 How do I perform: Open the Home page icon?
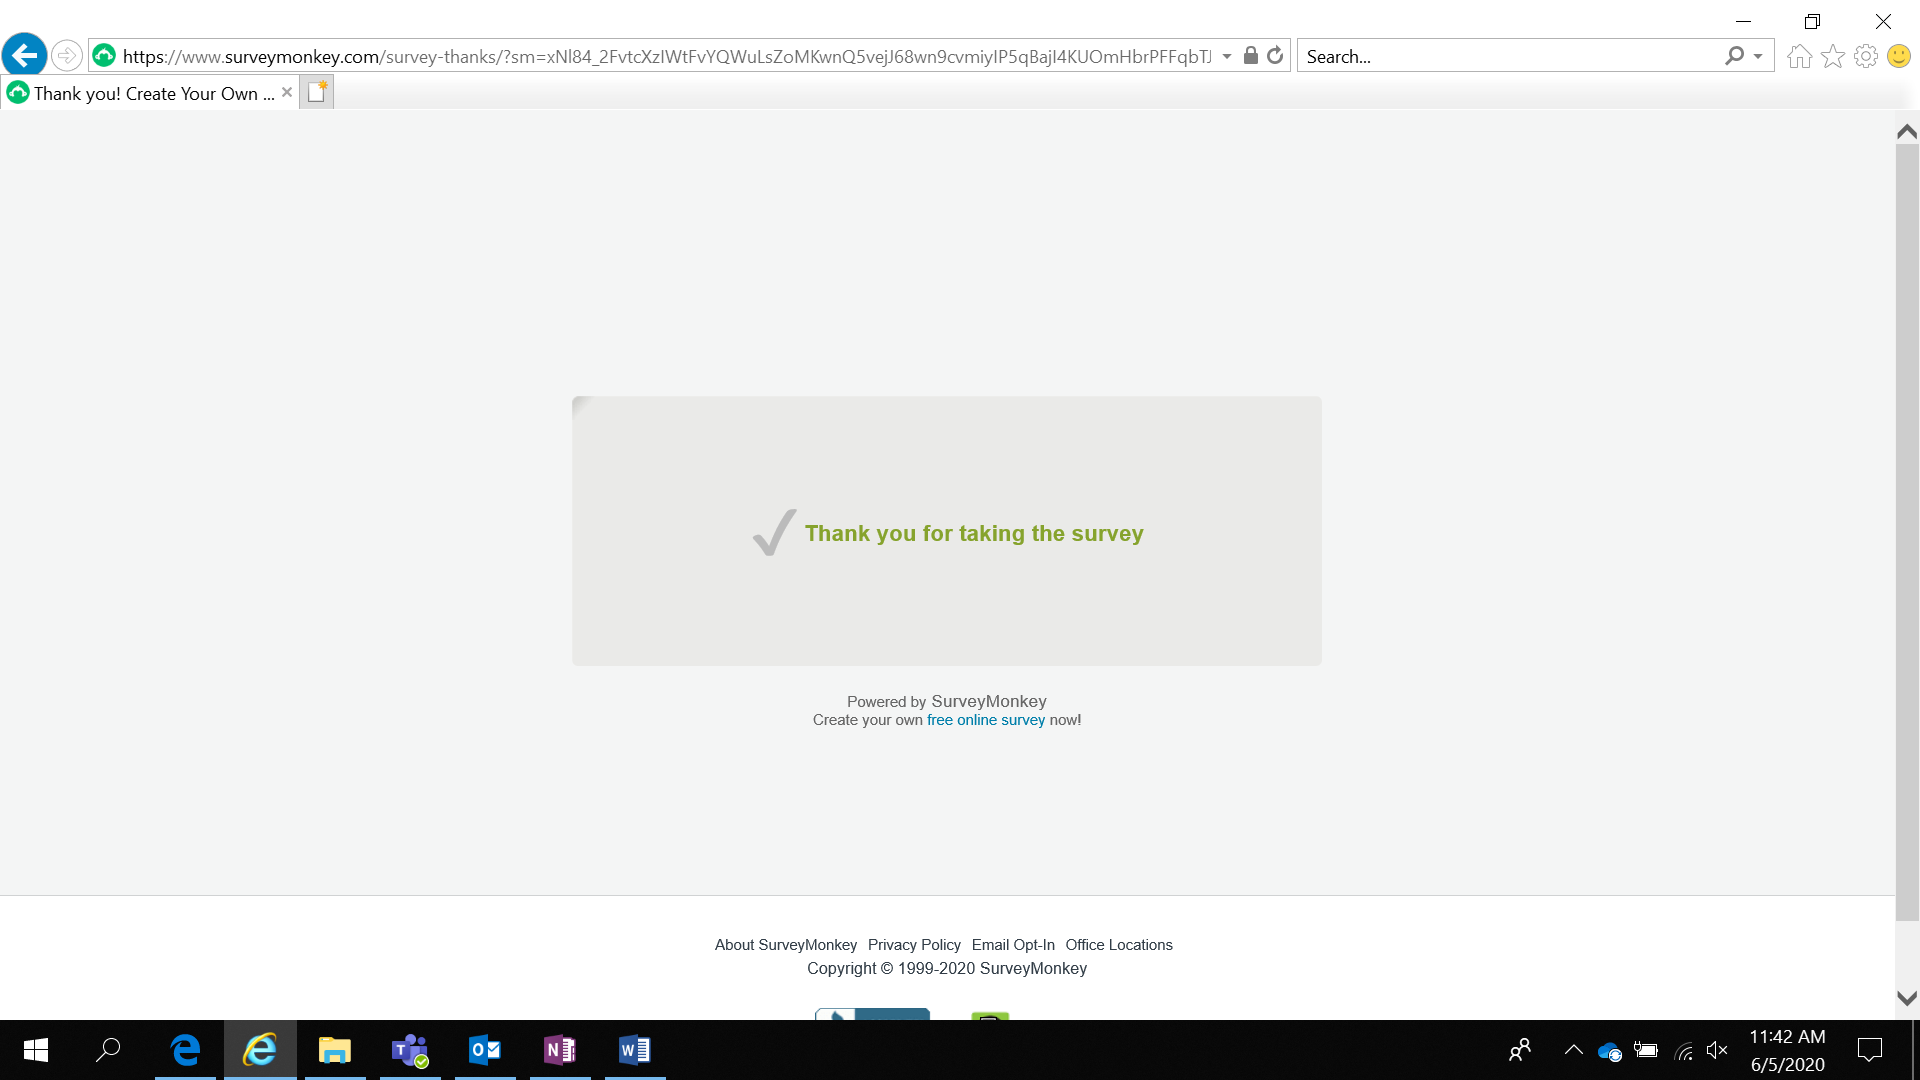pyautogui.click(x=1799, y=56)
